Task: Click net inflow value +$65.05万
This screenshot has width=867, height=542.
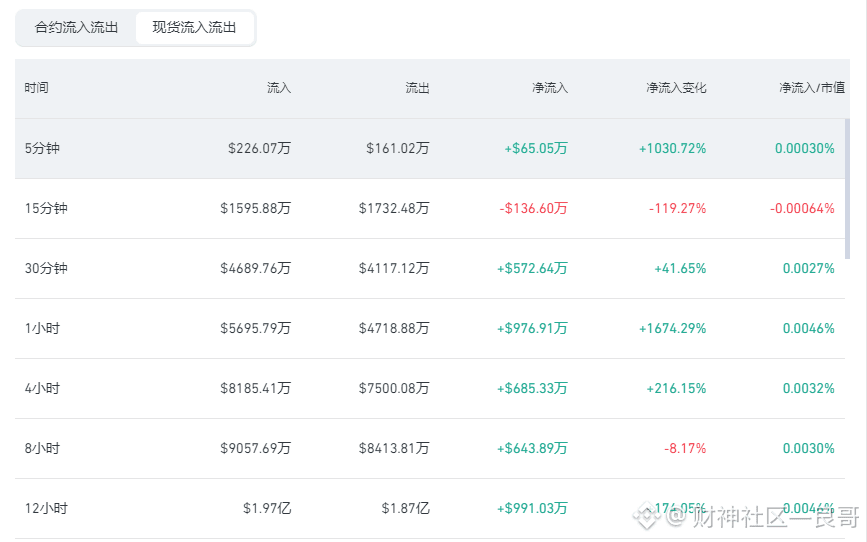Action: point(536,148)
